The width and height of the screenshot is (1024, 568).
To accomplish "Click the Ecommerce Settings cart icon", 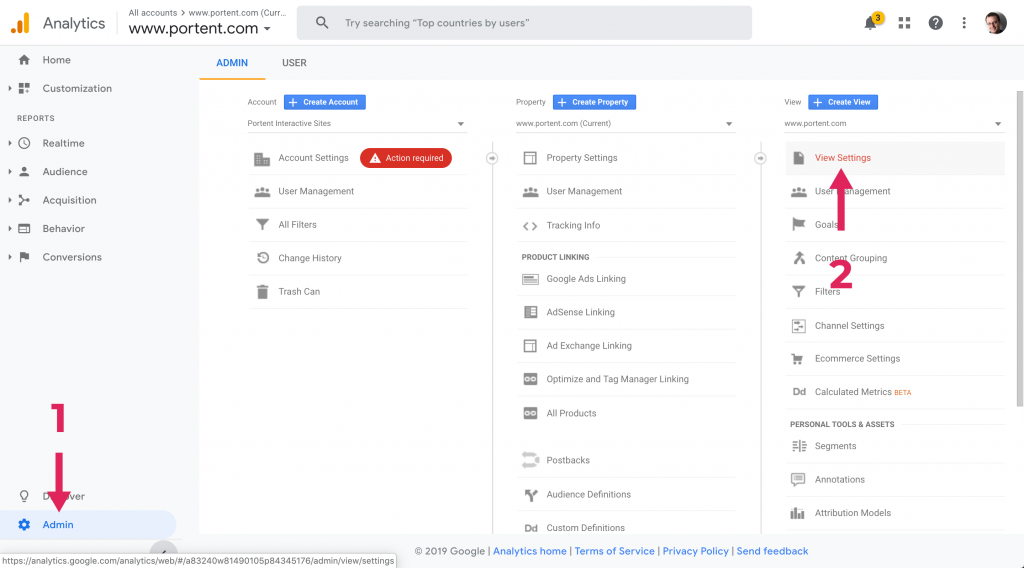I will click(x=798, y=359).
